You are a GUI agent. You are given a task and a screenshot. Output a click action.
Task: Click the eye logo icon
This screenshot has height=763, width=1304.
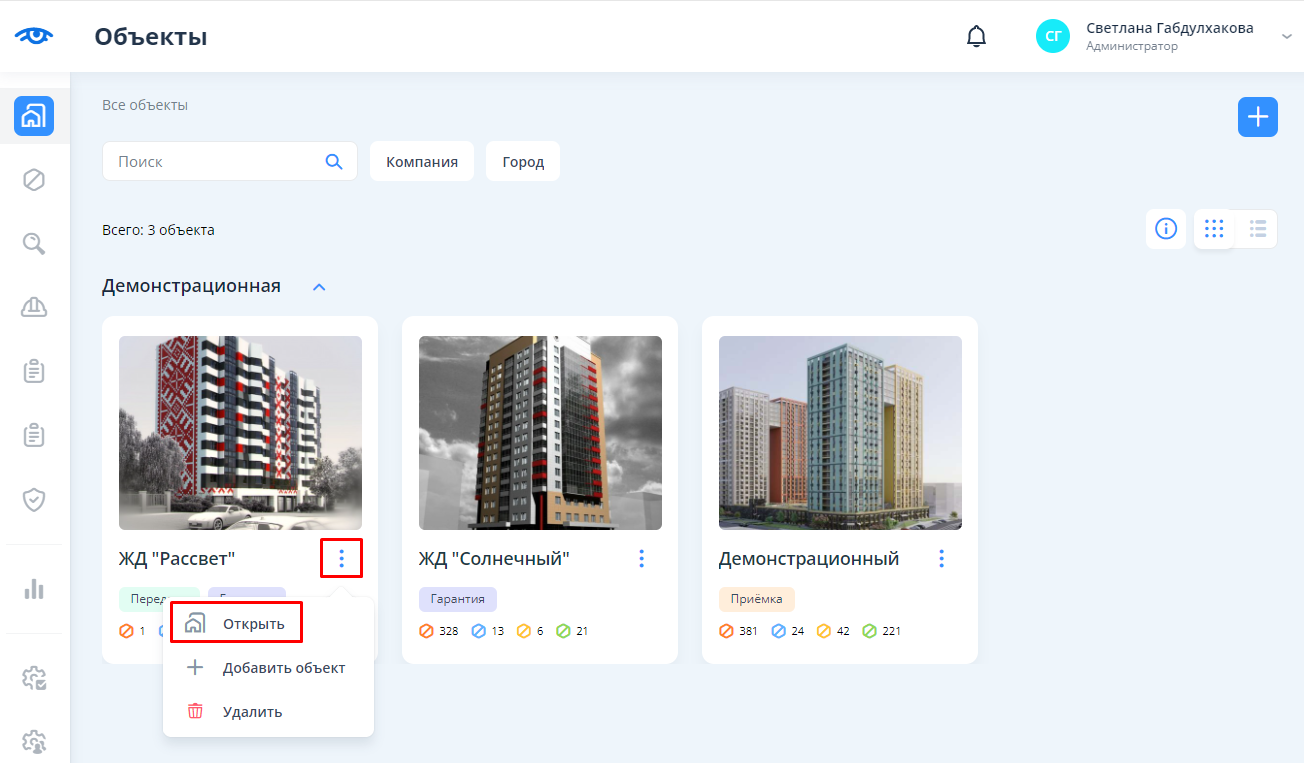(34, 36)
